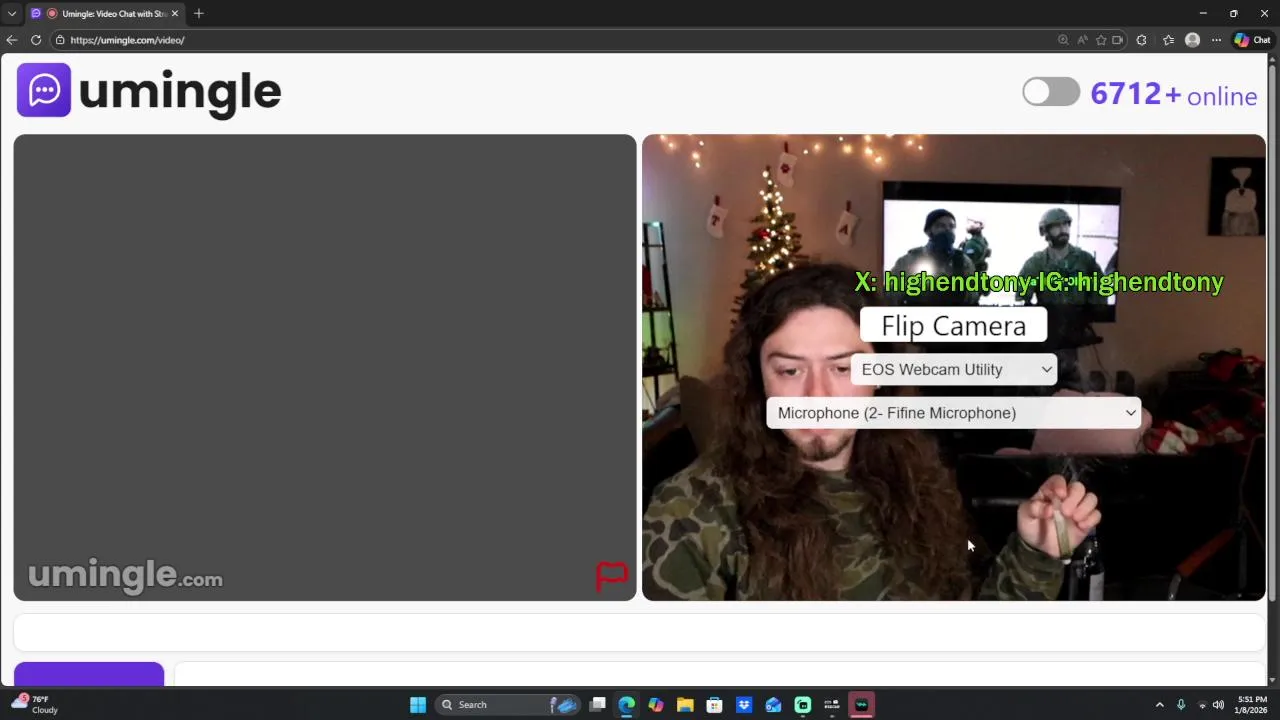View site information lock icon
The width and height of the screenshot is (1280, 720).
(60, 40)
